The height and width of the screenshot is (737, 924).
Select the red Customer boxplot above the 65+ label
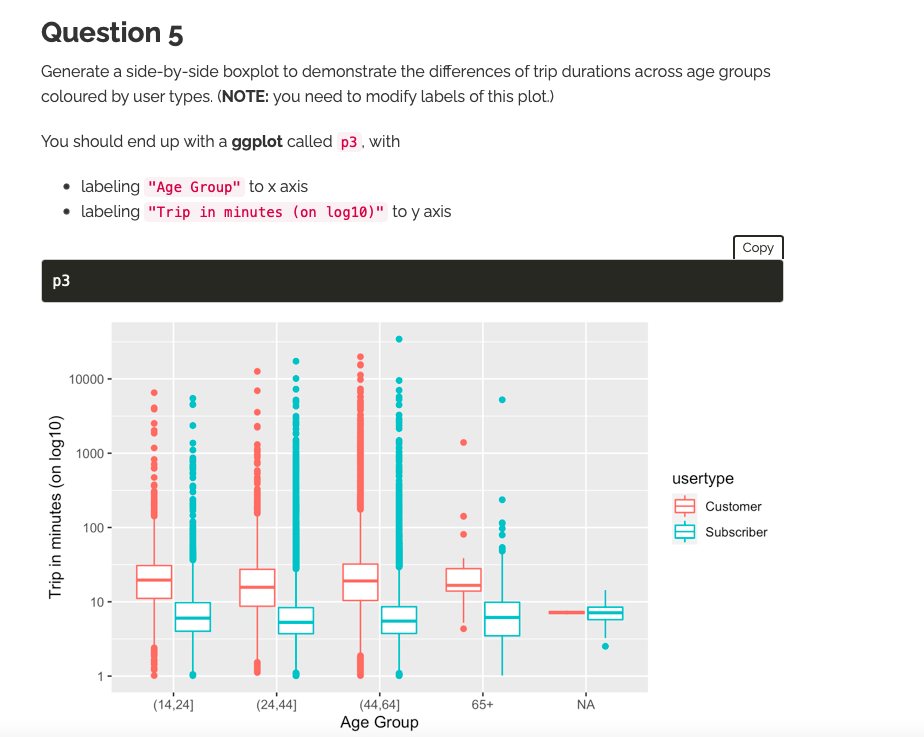pyautogui.click(x=463, y=580)
